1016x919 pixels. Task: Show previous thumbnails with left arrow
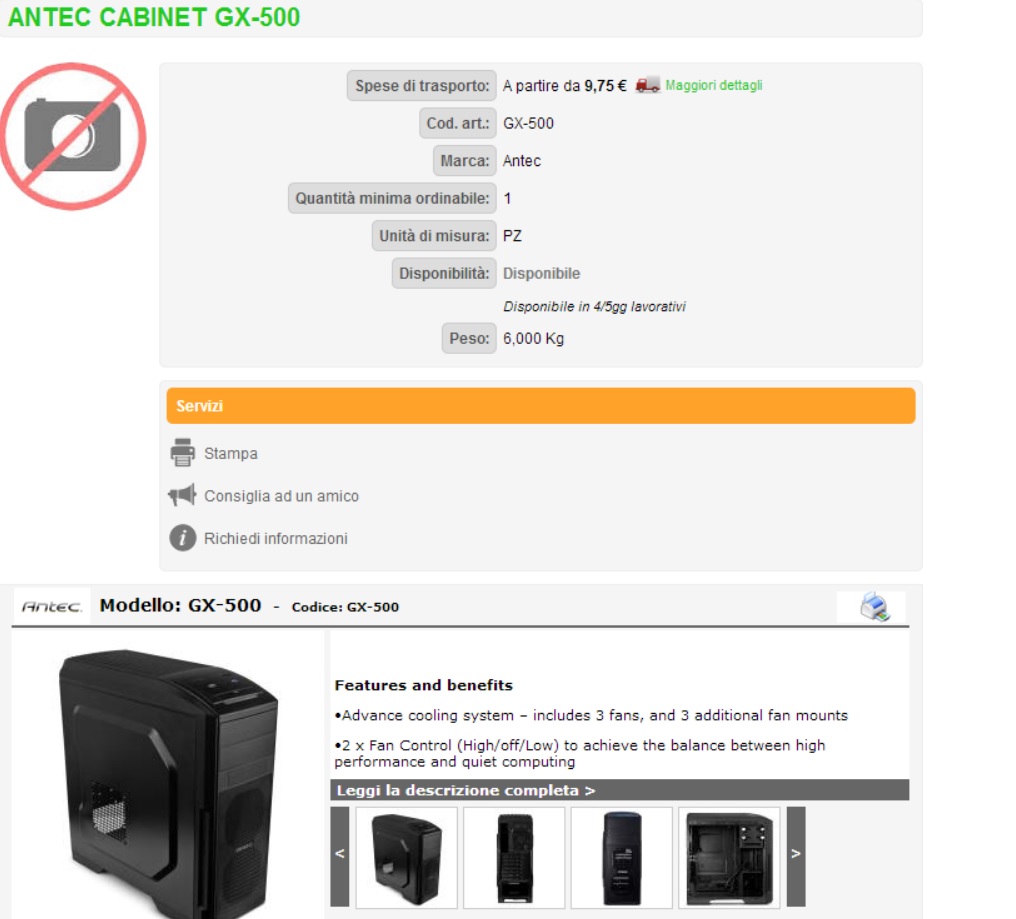pyautogui.click(x=340, y=855)
